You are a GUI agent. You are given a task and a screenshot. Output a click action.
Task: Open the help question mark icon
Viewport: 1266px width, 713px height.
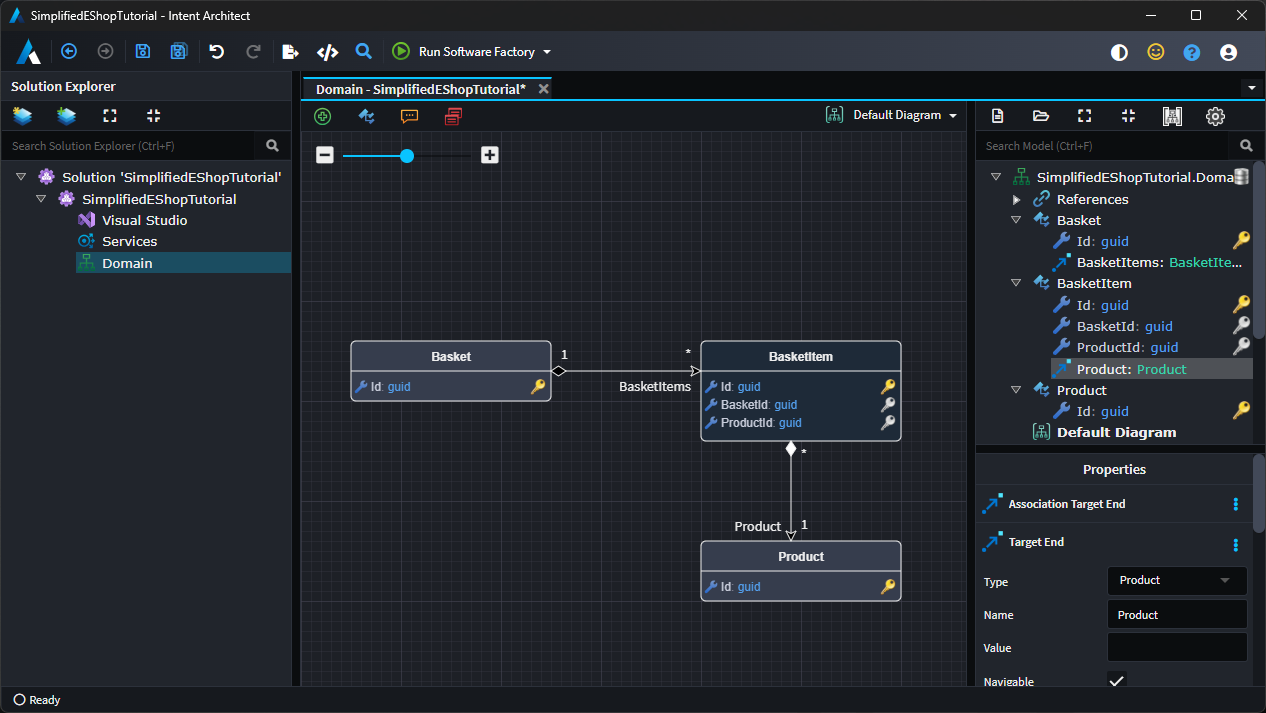point(1192,53)
